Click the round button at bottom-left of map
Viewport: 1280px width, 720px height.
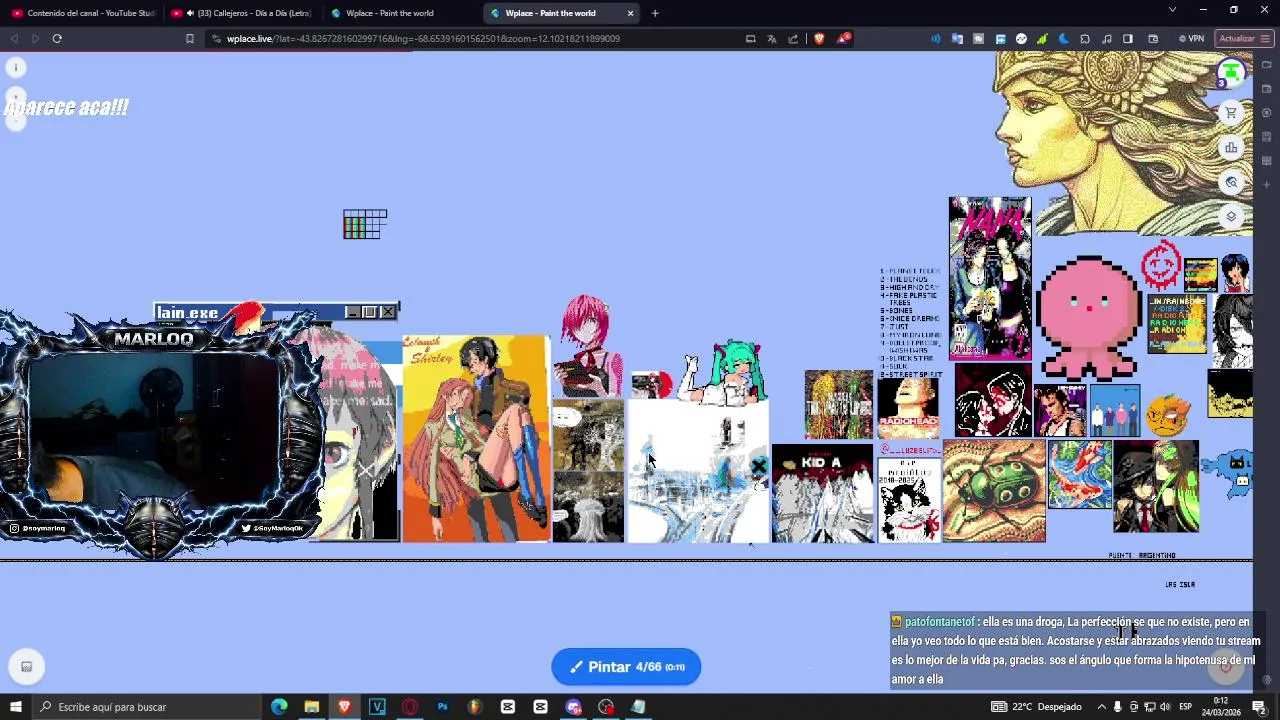(x=27, y=667)
